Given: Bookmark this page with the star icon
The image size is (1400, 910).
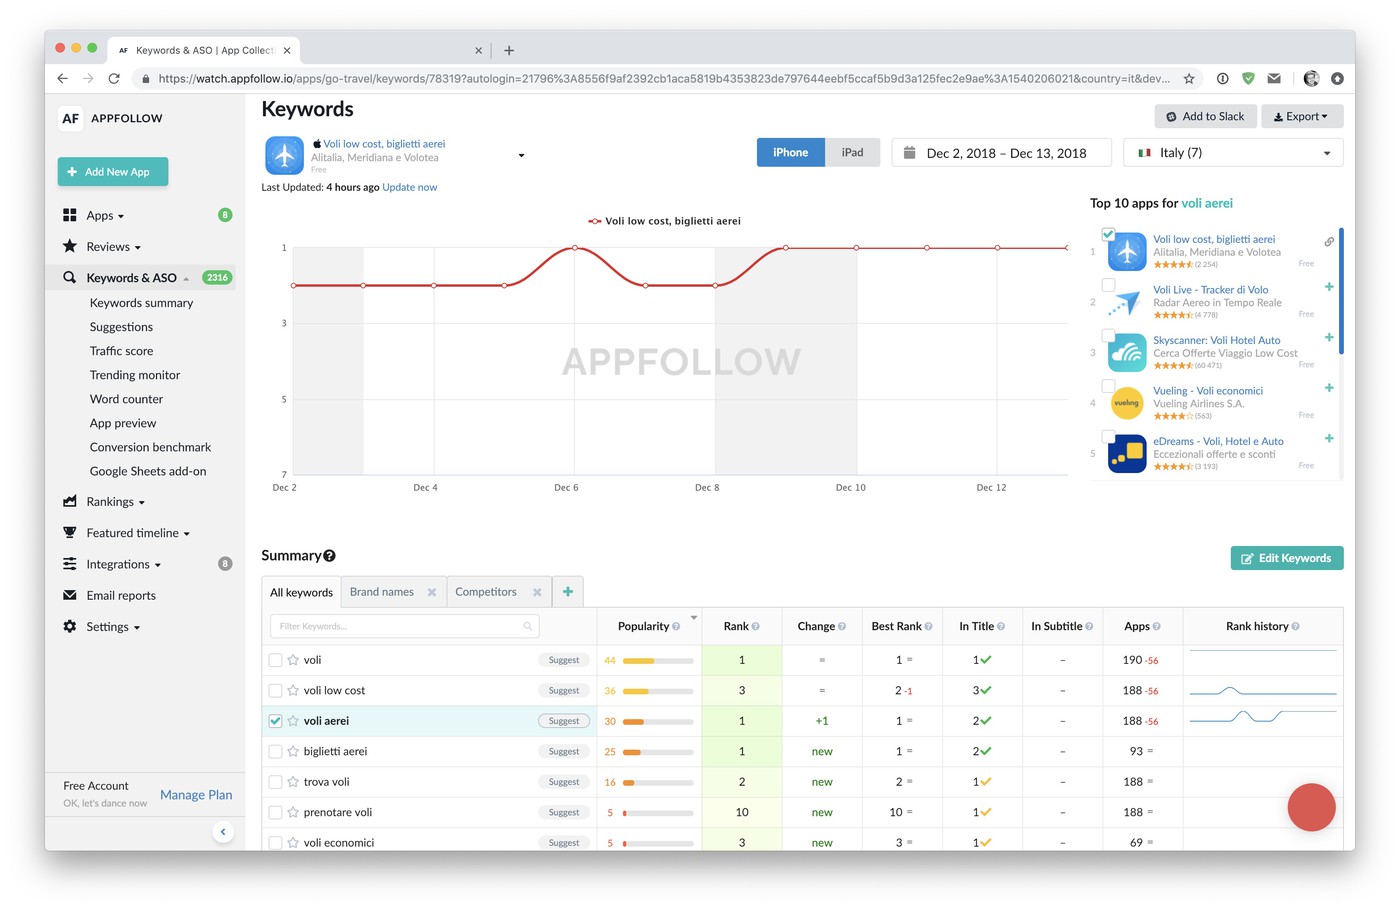Looking at the screenshot, I should coord(1189,78).
